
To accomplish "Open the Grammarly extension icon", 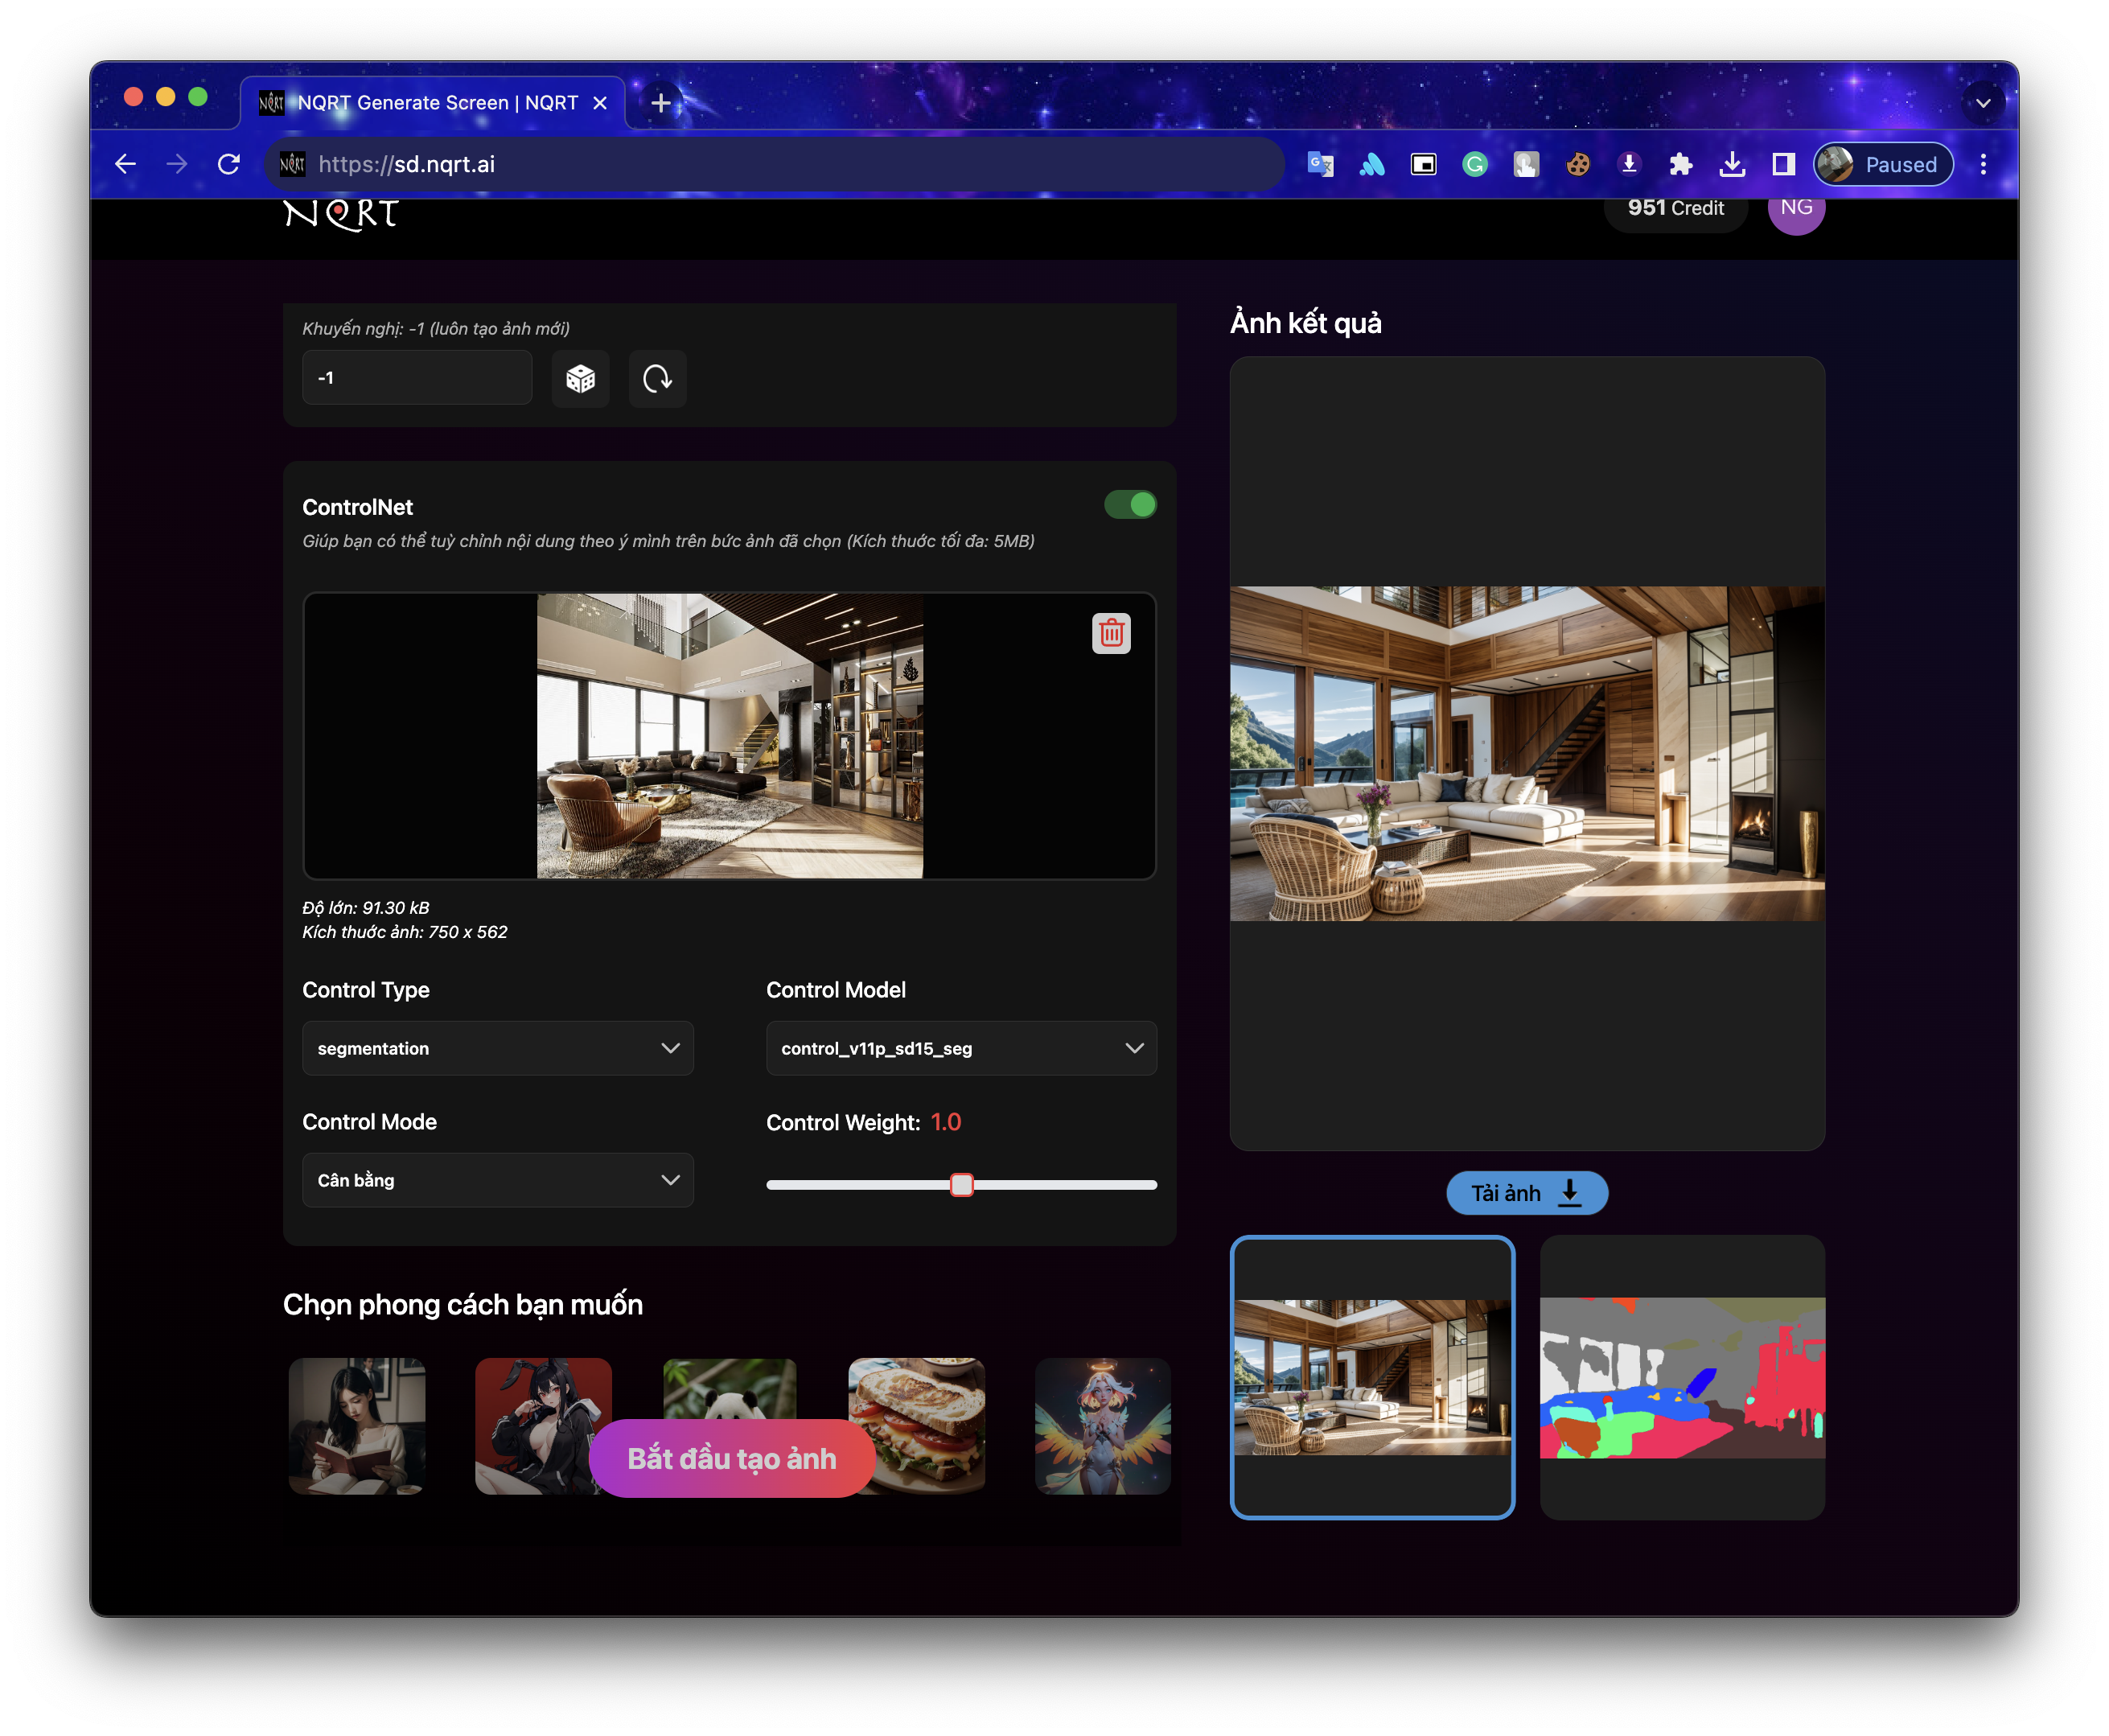I will tap(1474, 164).
